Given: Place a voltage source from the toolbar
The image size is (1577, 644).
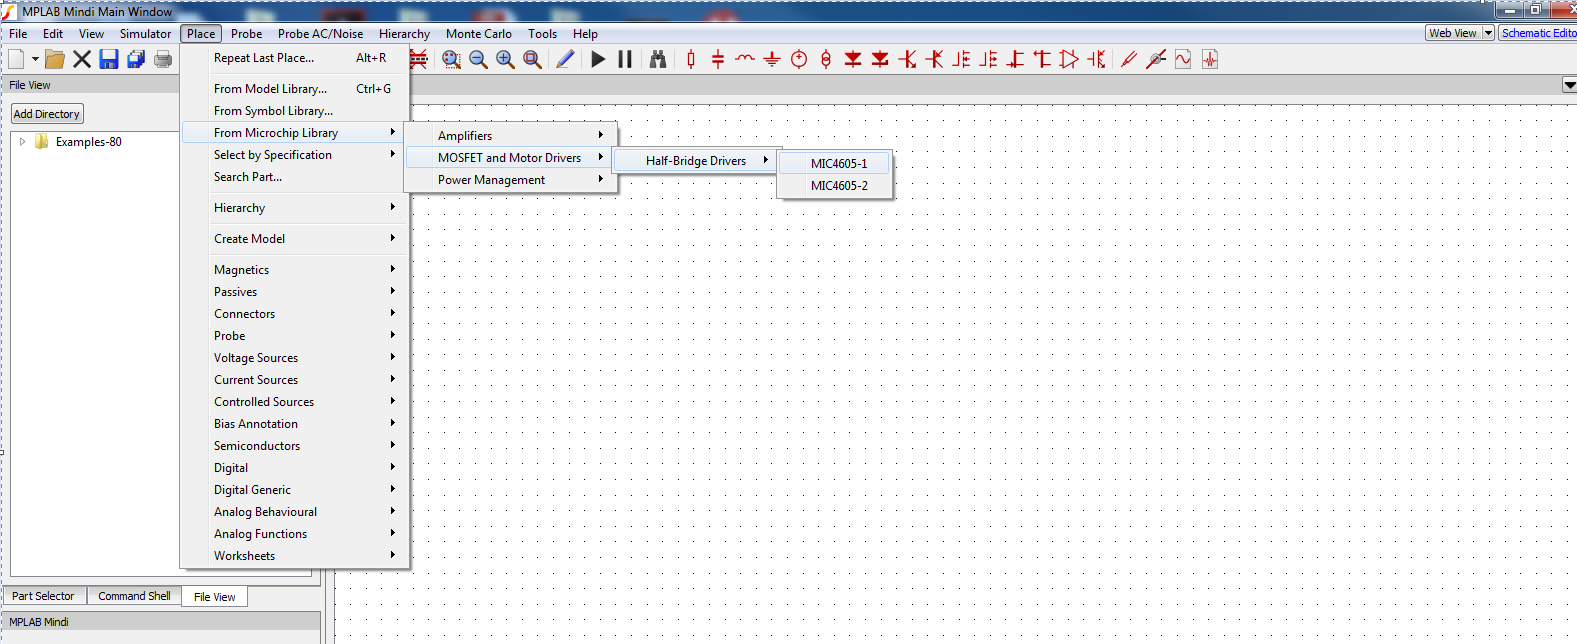Looking at the screenshot, I should coord(799,59).
